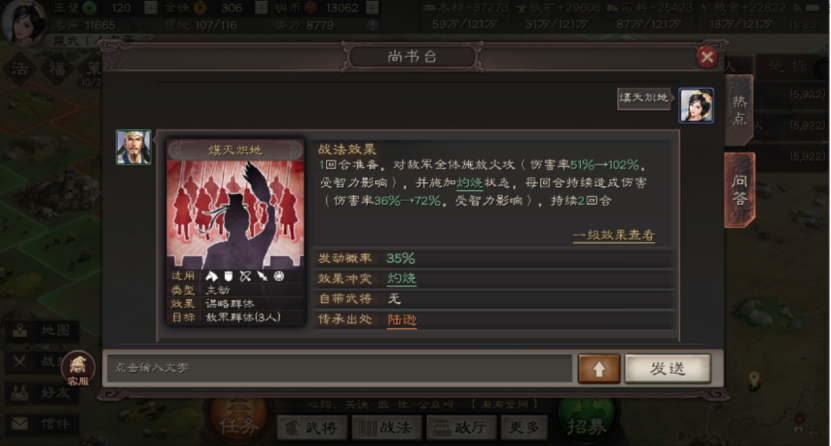Image resolution: width=831 pixels, height=446 pixels.
Task: Open the 武将 generals menu button
Action: tap(313, 428)
